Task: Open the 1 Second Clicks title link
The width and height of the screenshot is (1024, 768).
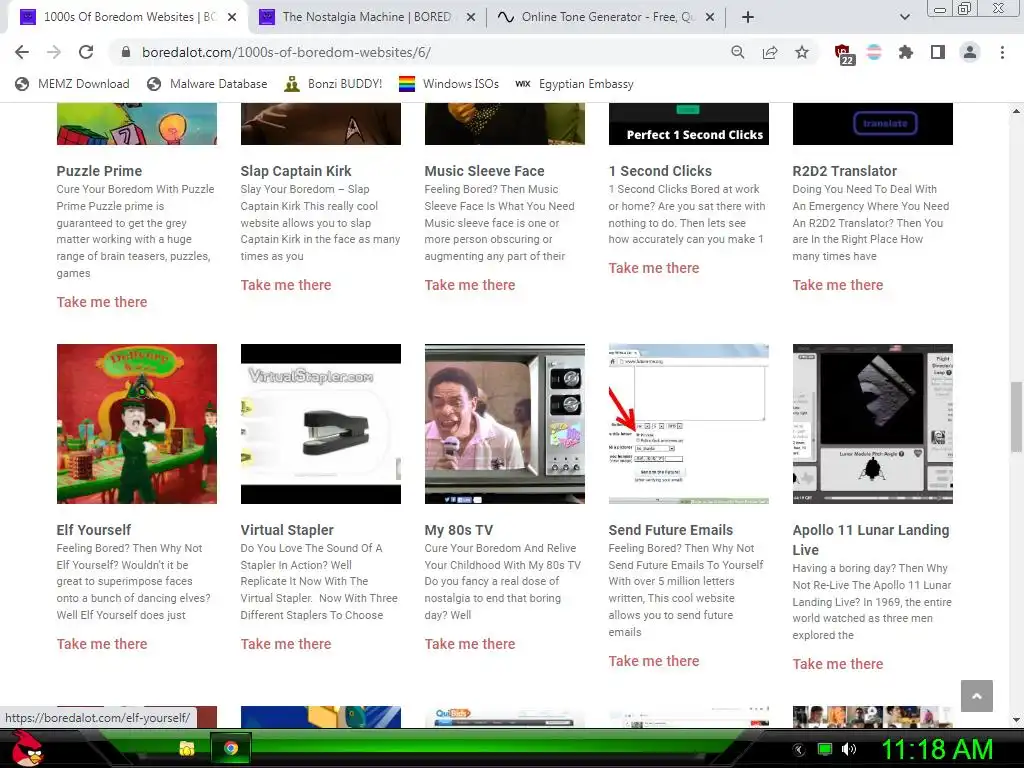Action: 660,171
